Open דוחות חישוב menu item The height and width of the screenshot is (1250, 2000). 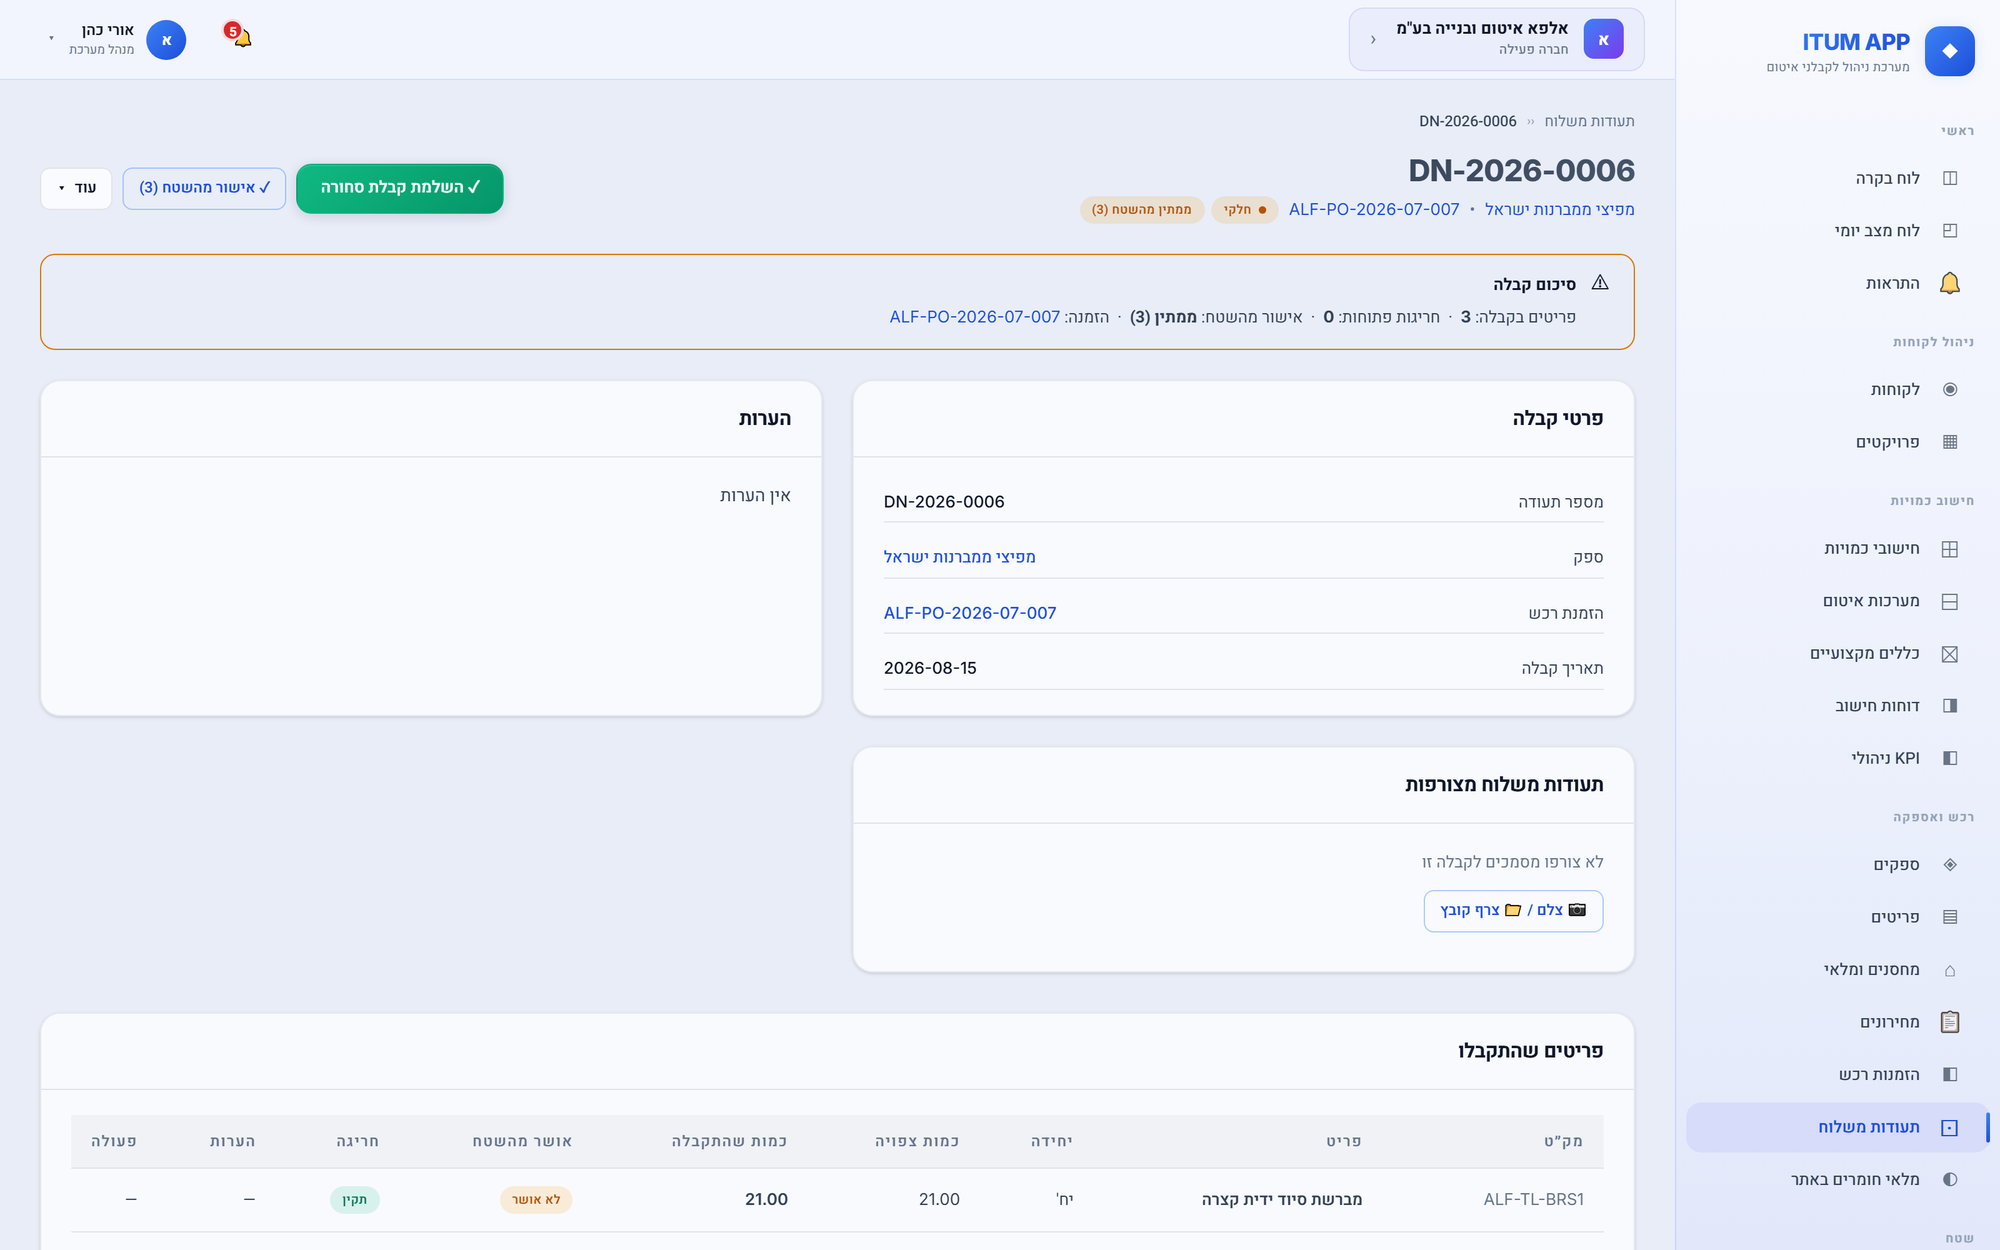coord(1877,706)
